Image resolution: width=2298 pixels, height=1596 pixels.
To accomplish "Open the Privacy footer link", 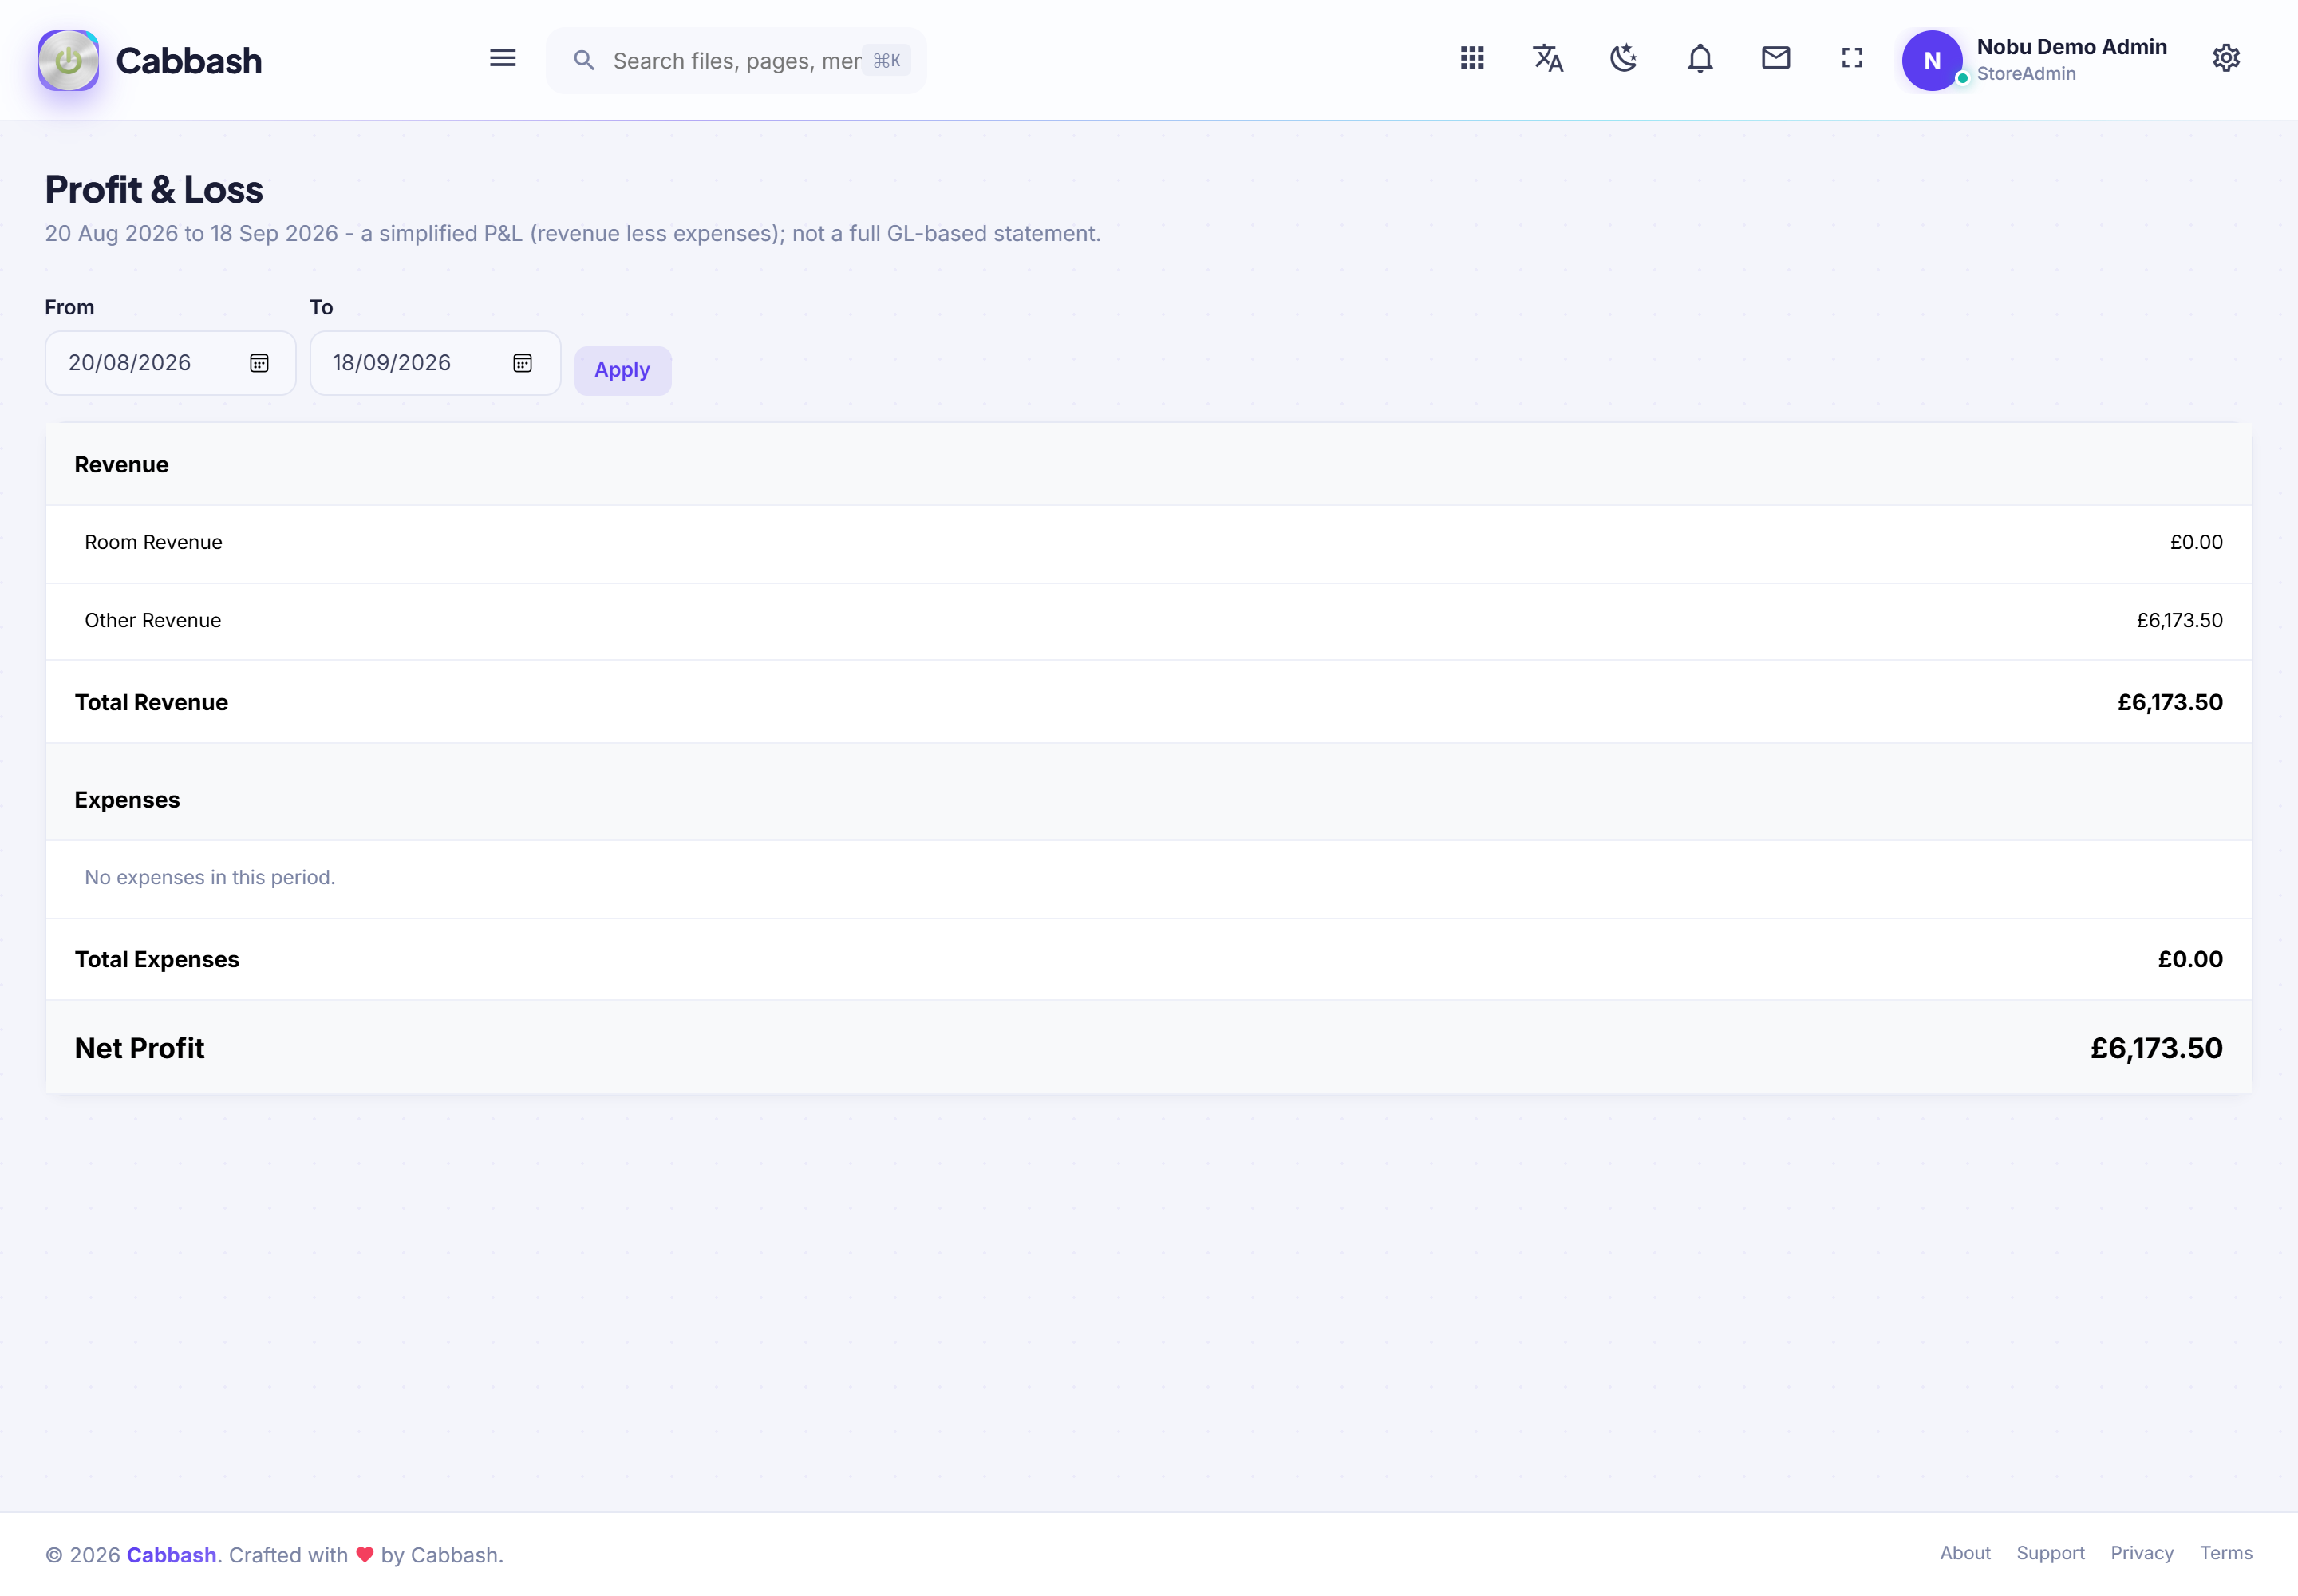I will (2142, 1553).
